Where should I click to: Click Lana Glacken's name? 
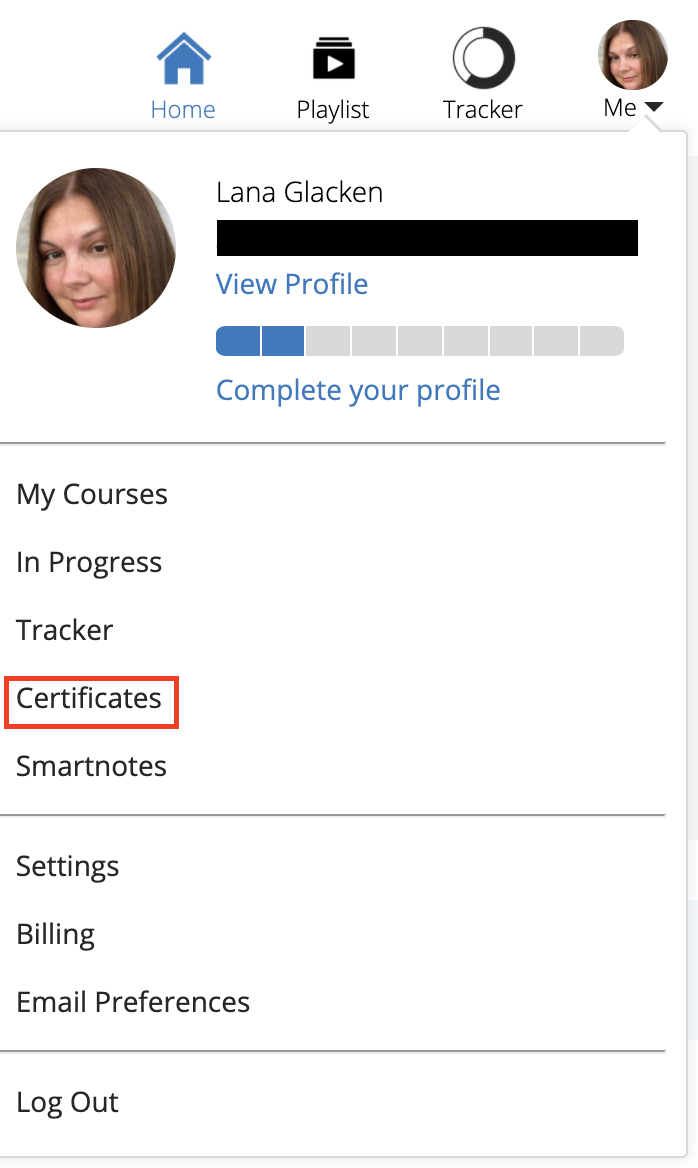click(x=299, y=192)
